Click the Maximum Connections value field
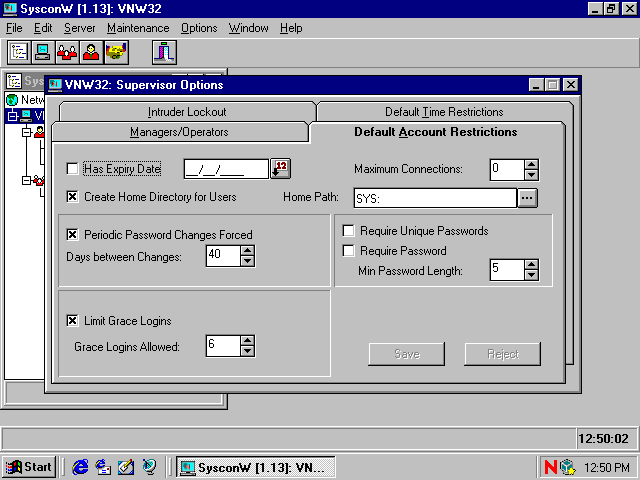Screen dimensions: 640x480 507,170
